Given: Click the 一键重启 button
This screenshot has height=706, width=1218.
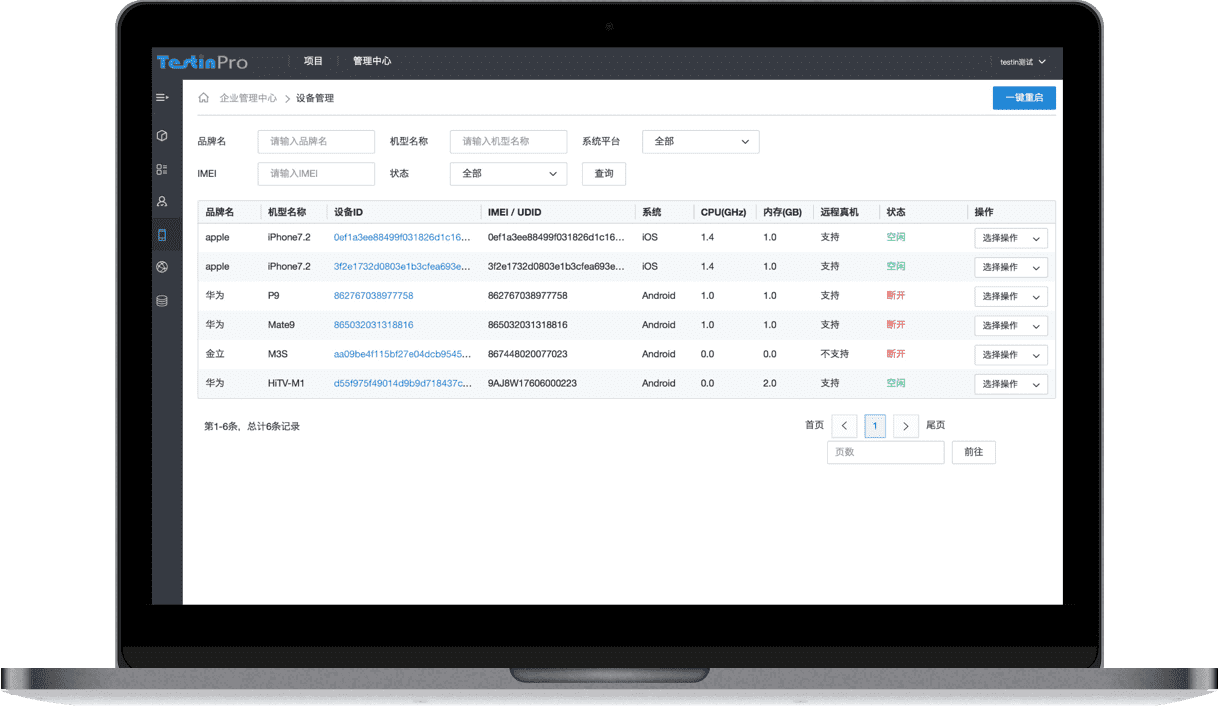Looking at the screenshot, I should [x=1024, y=98].
